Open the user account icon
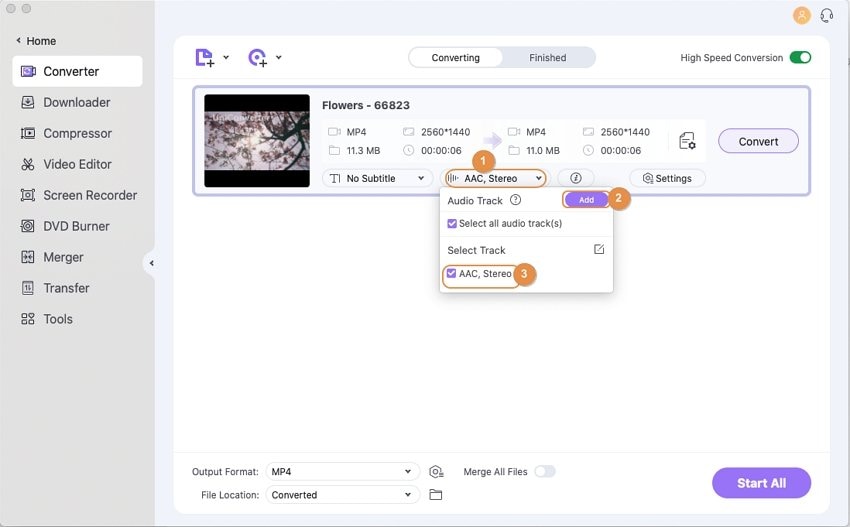850x527 pixels. tap(802, 15)
